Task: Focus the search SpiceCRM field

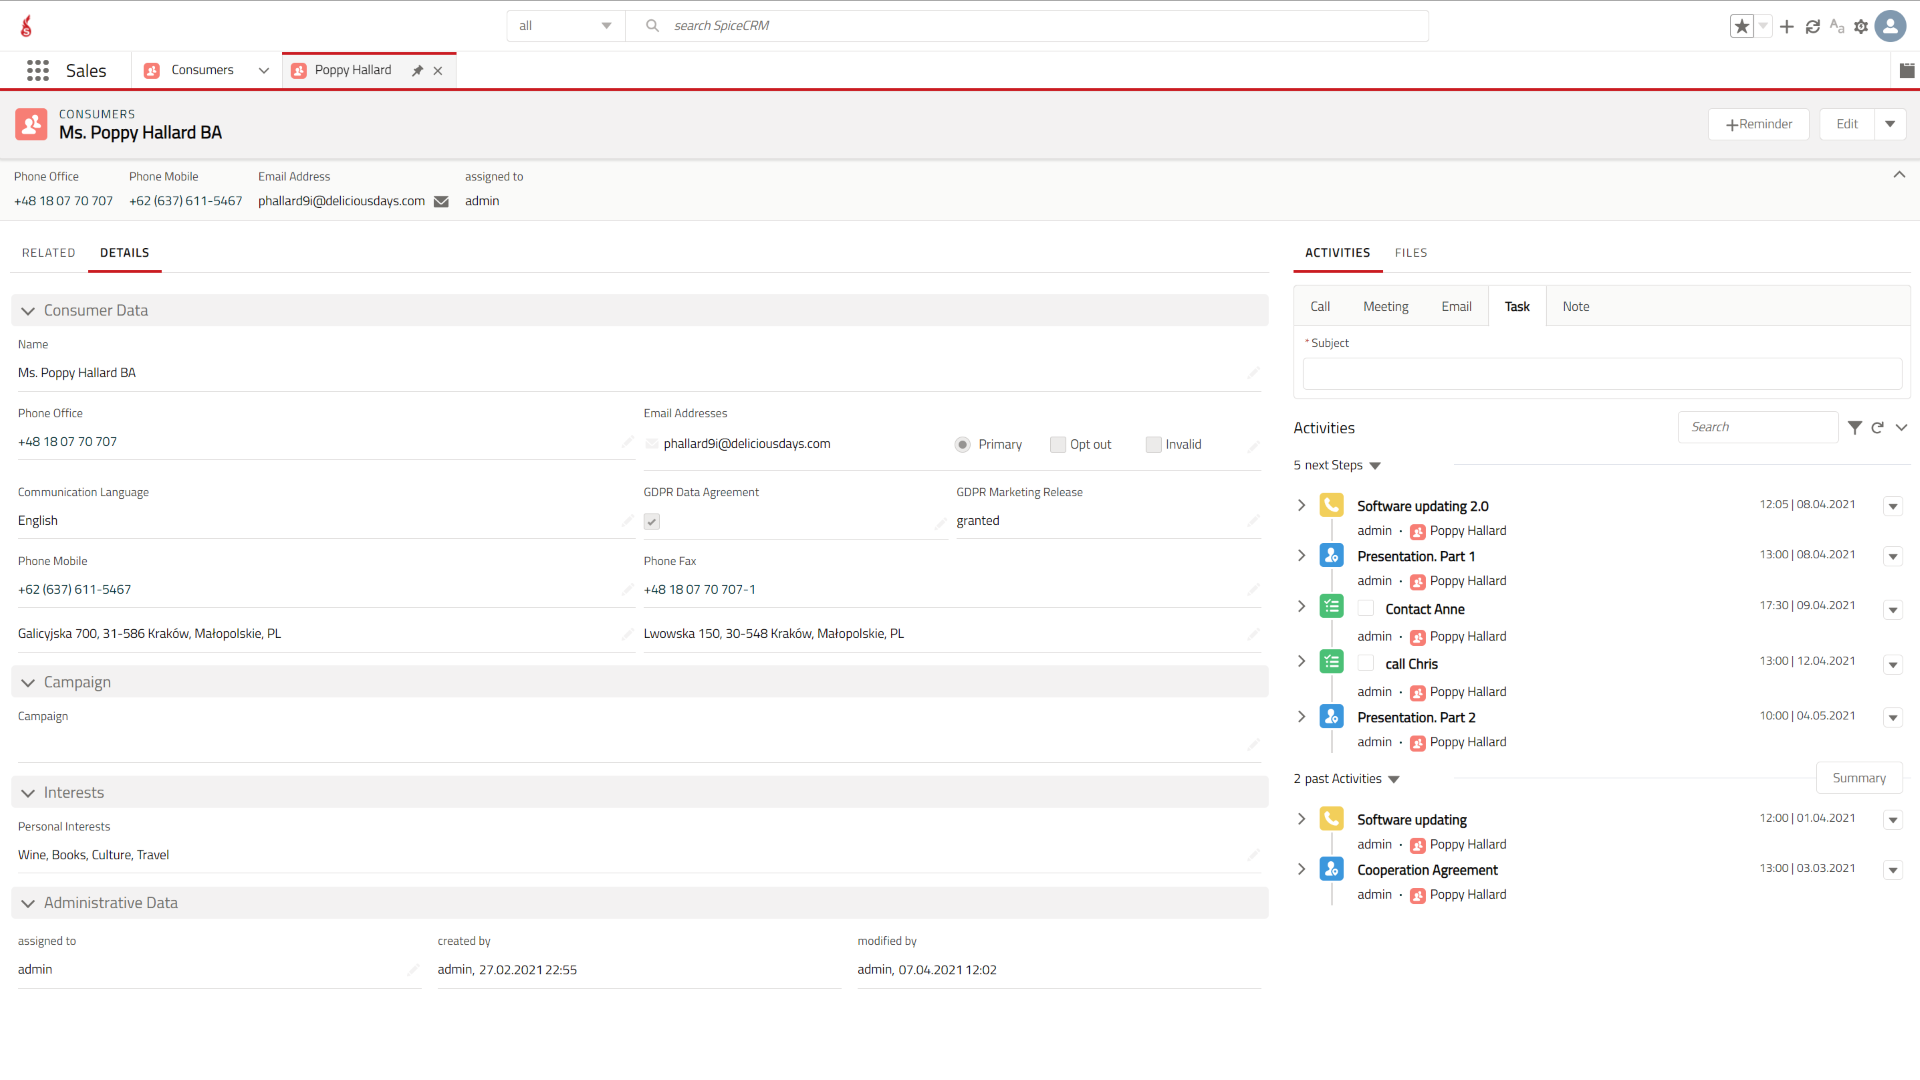Action: 1027,26
